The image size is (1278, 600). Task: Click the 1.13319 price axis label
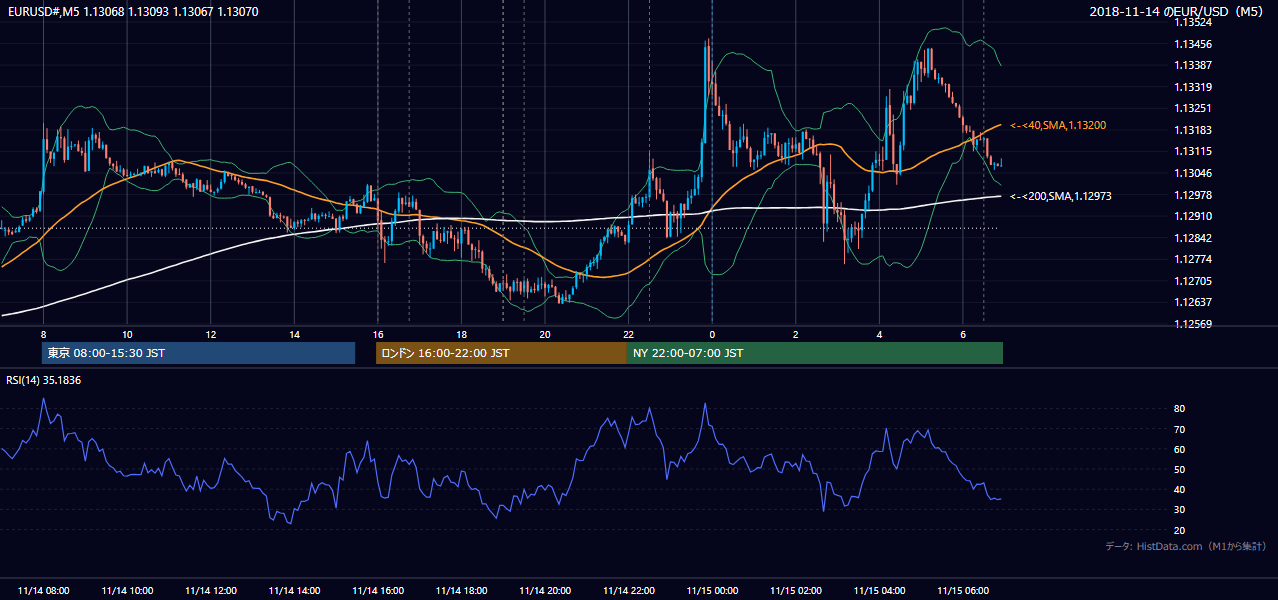[x=1194, y=87]
